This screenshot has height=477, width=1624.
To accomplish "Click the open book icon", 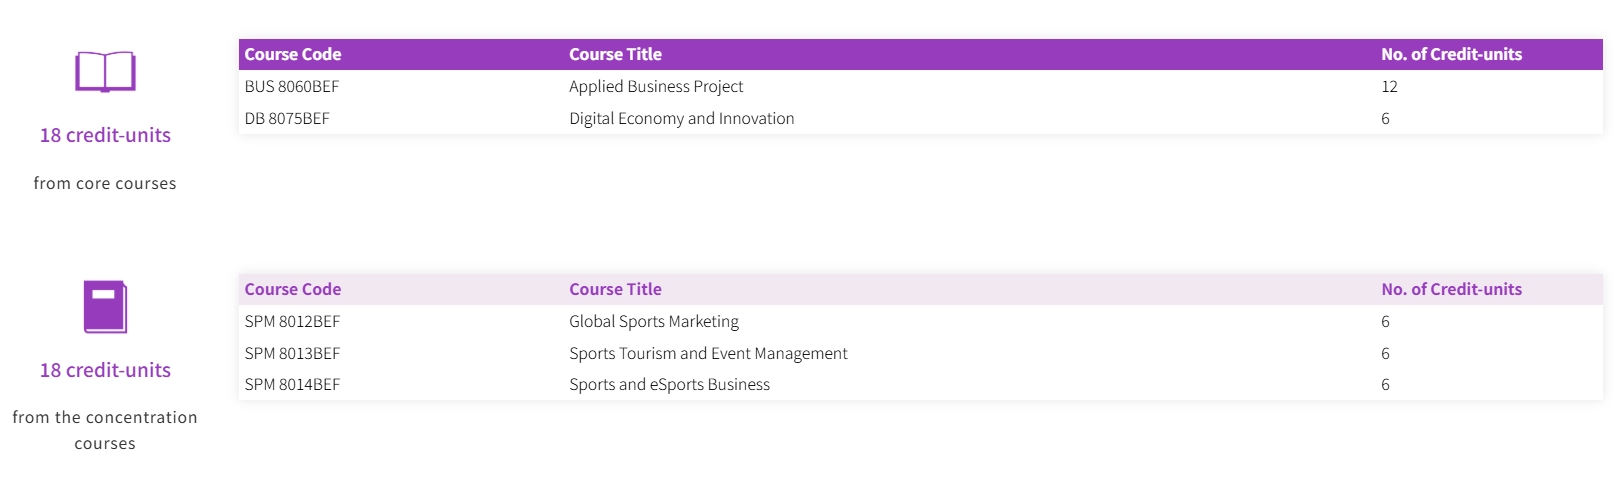I will (105, 72).
